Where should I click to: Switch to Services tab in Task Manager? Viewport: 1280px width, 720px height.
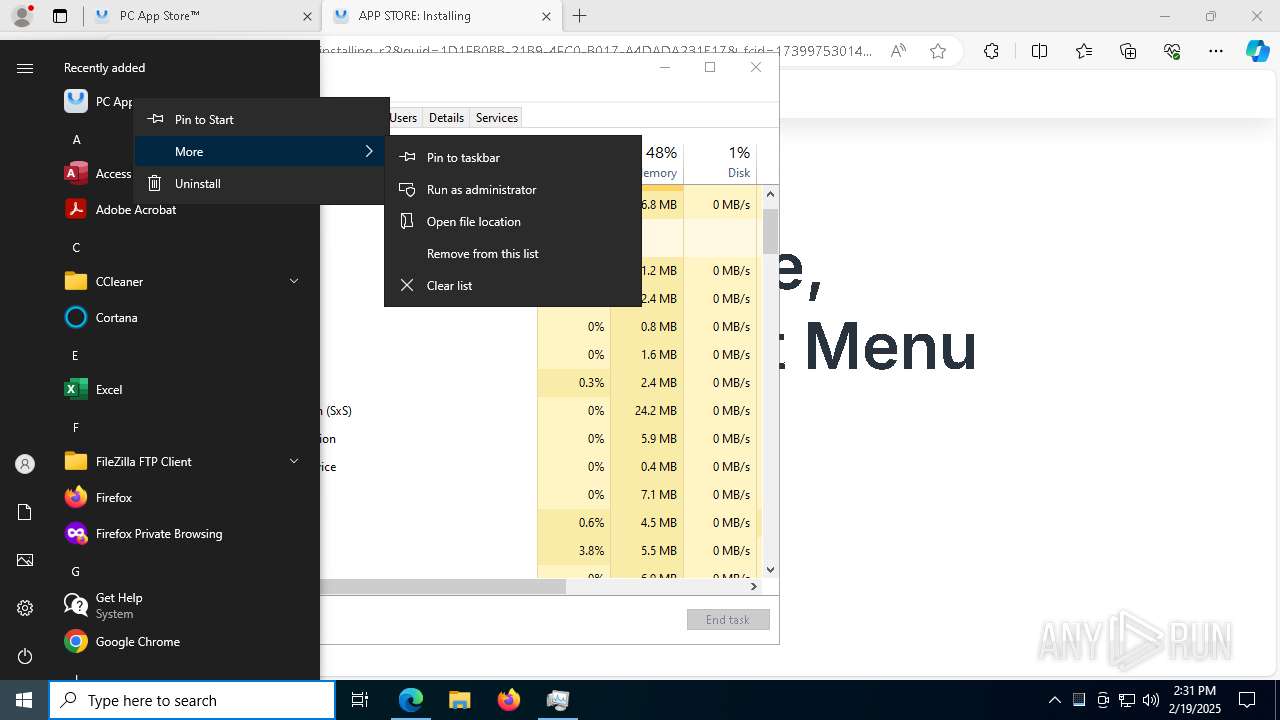(x=496, y=117)
